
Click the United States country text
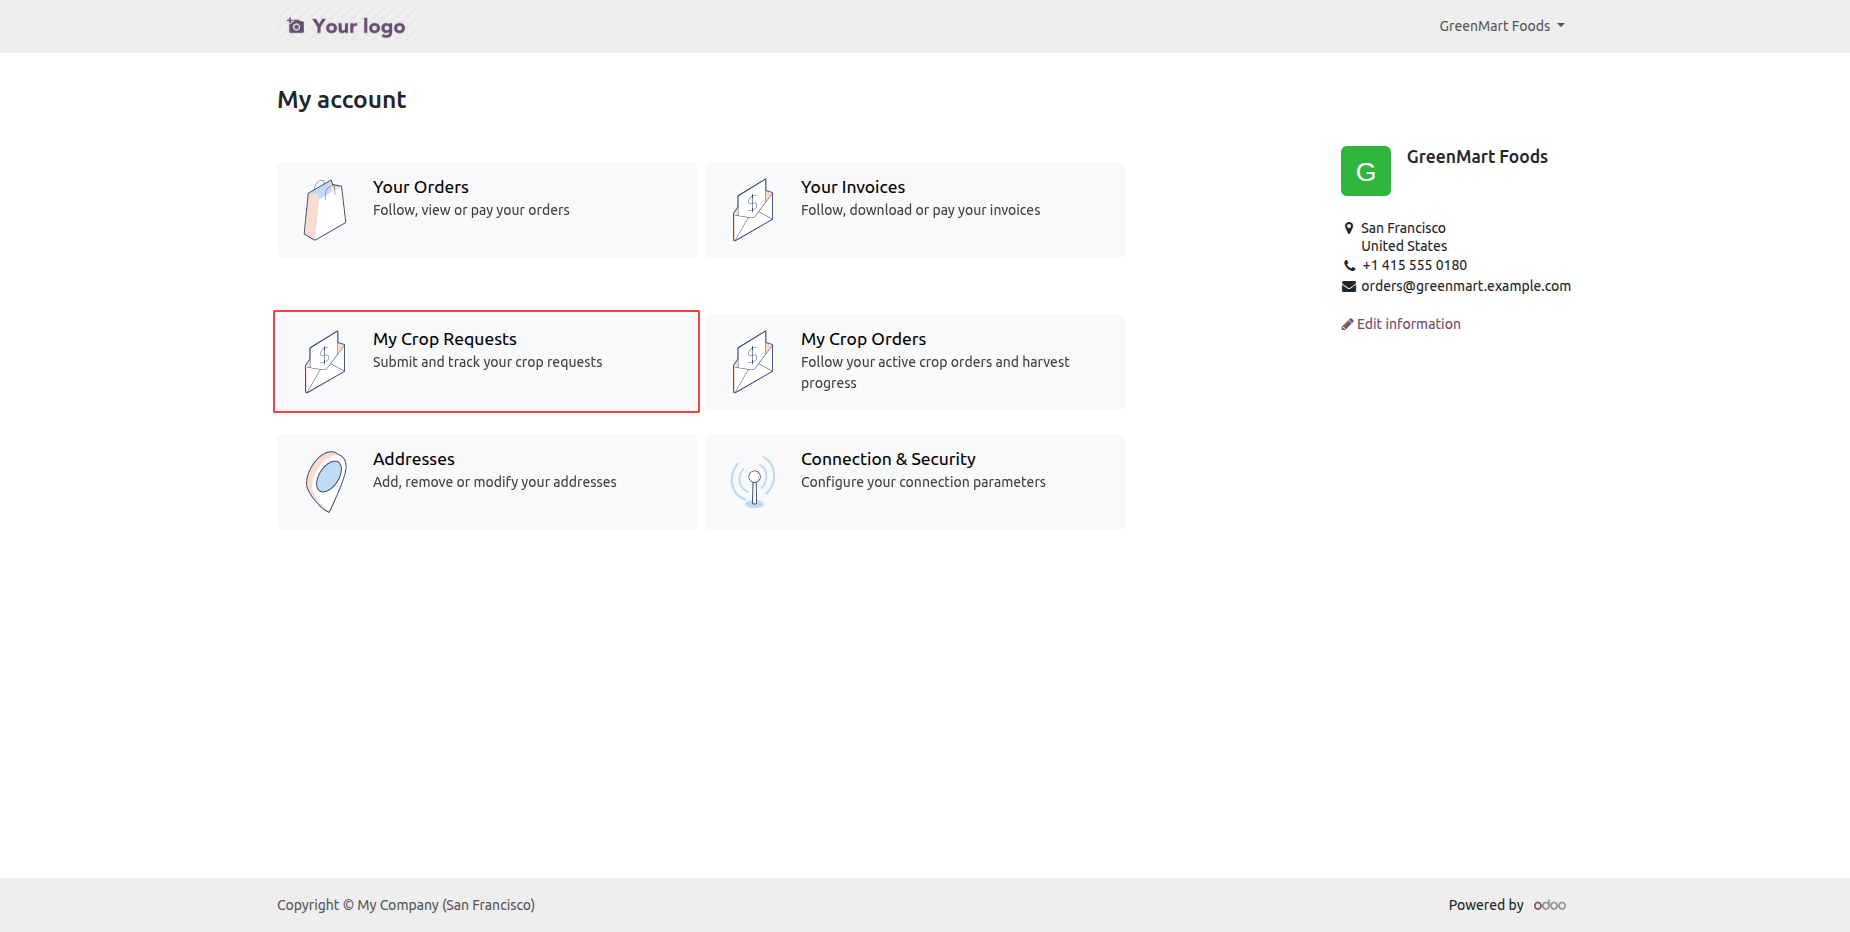[1404, 246]
